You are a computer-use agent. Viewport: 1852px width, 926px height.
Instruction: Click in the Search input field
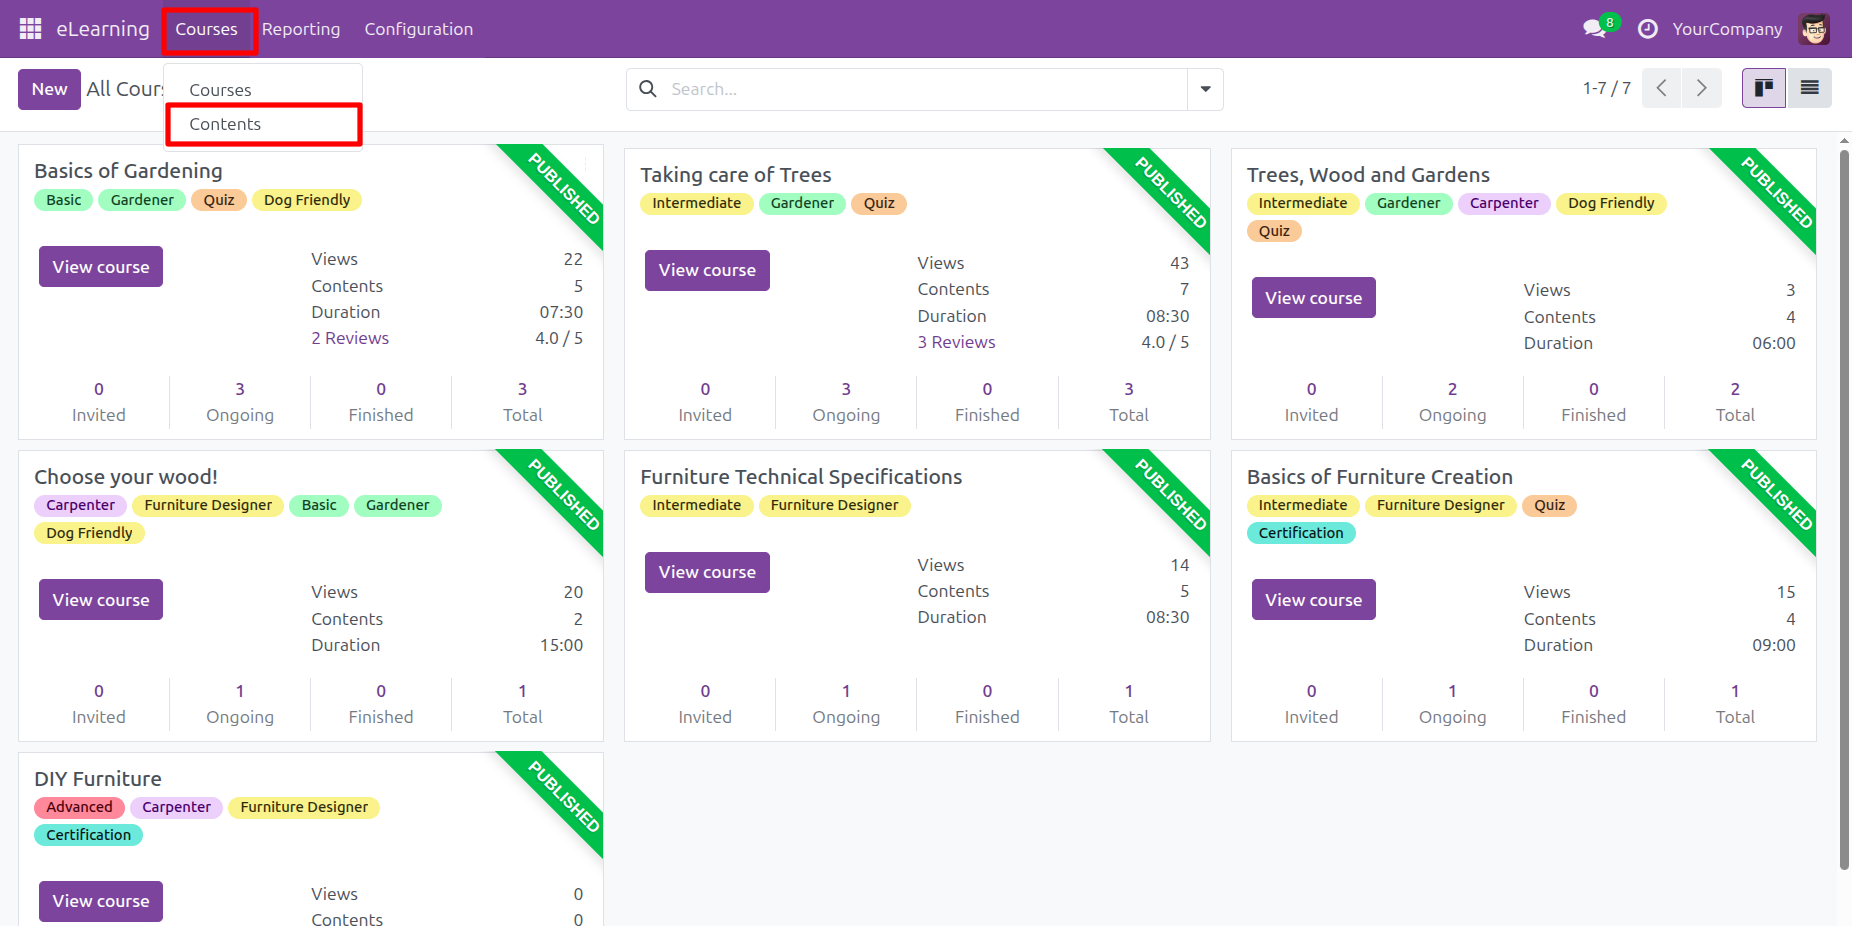pos(920,89)
